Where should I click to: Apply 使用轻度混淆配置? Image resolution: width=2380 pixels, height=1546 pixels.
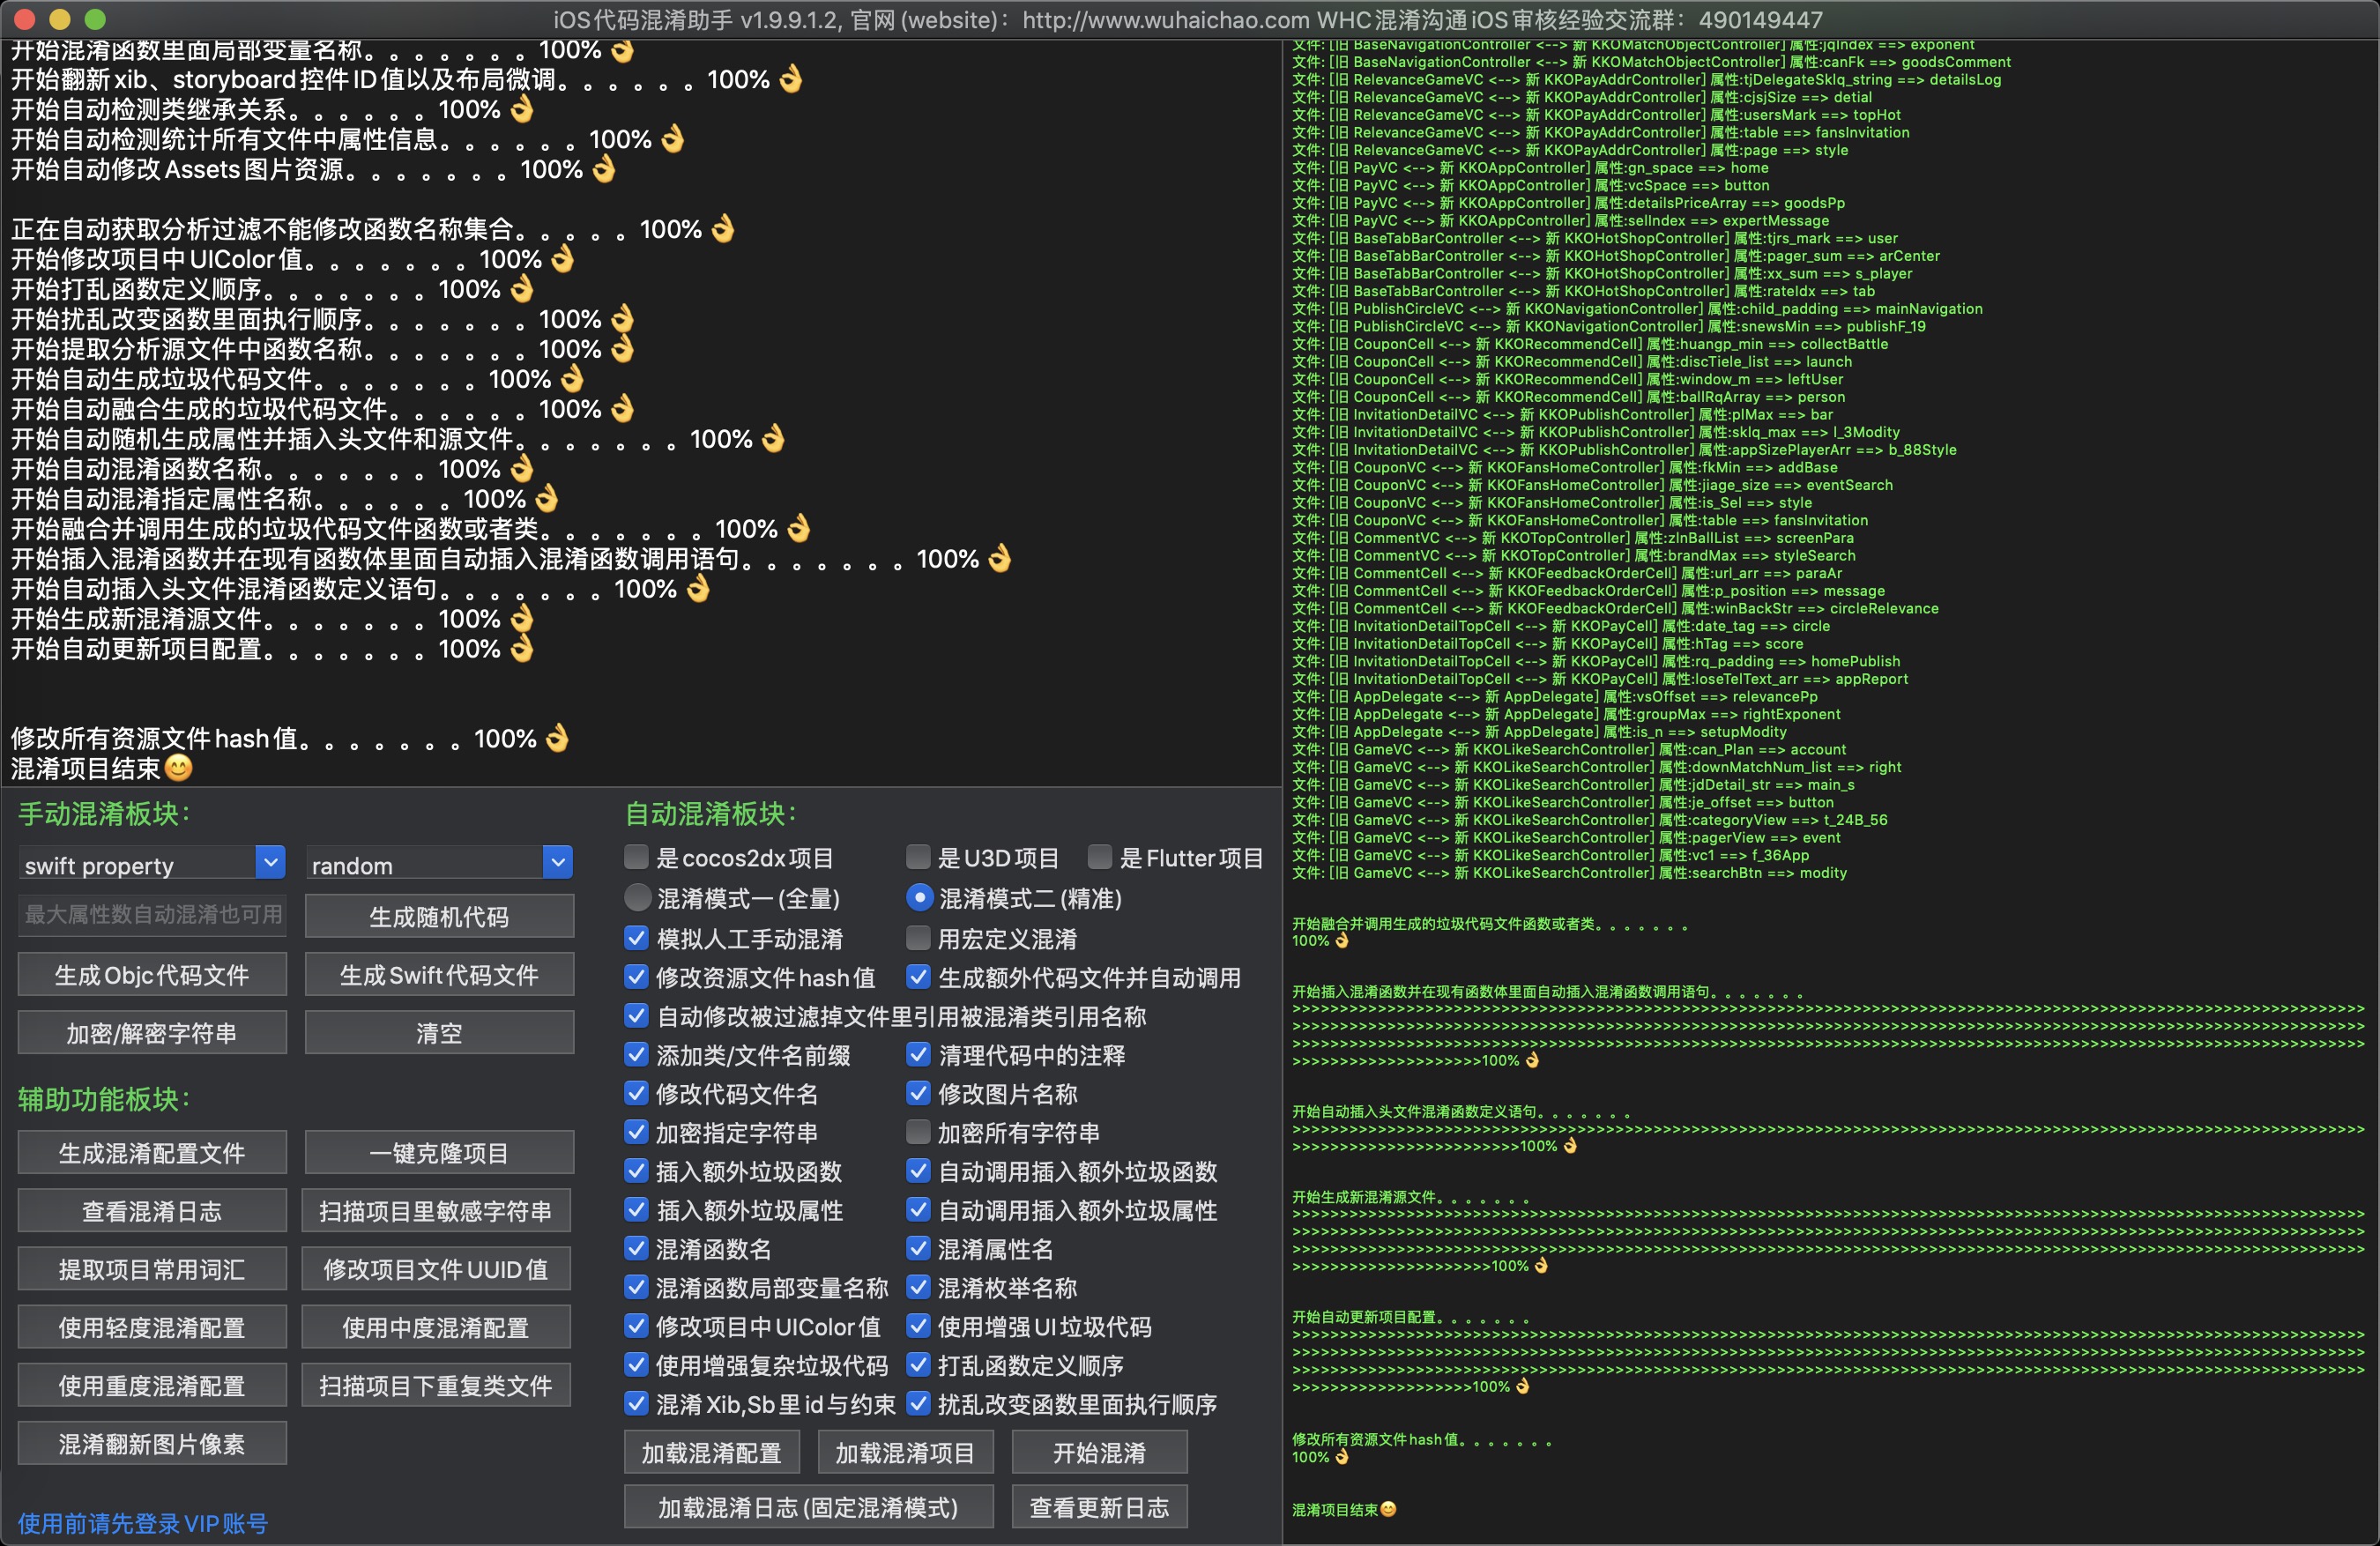click(x=152, y=1326)
